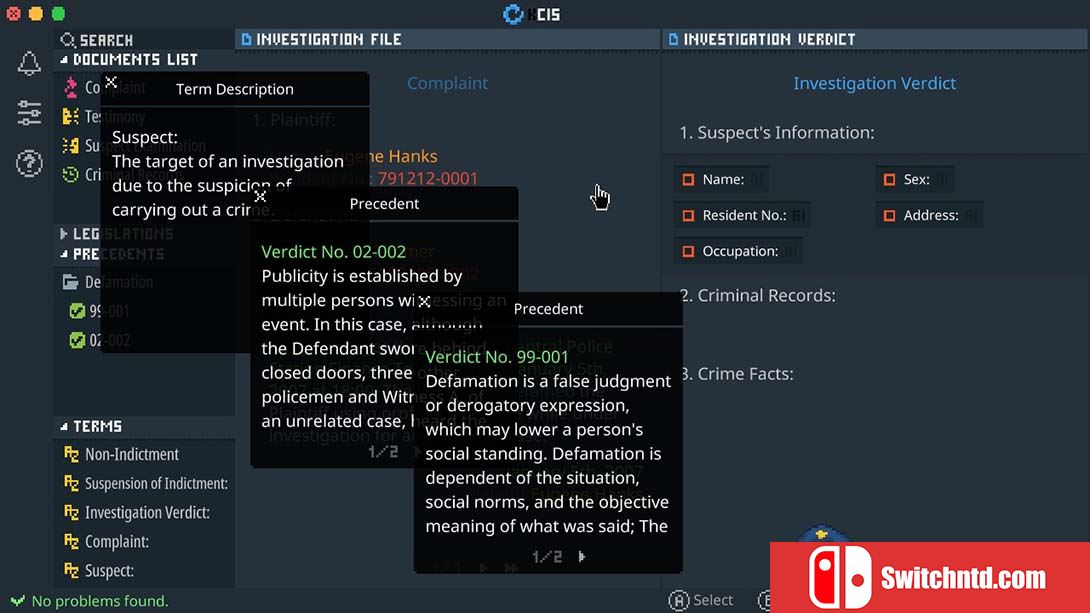The height and width of the screenshot is (613, 1090).
Task: Click the Investigation Verdict term icon
Action: click(x=71, y=512)
